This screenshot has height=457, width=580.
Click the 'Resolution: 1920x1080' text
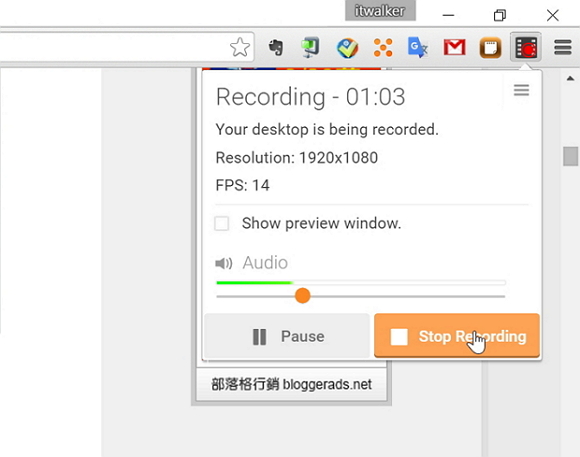pyautogui.click(x=297, y=158)
